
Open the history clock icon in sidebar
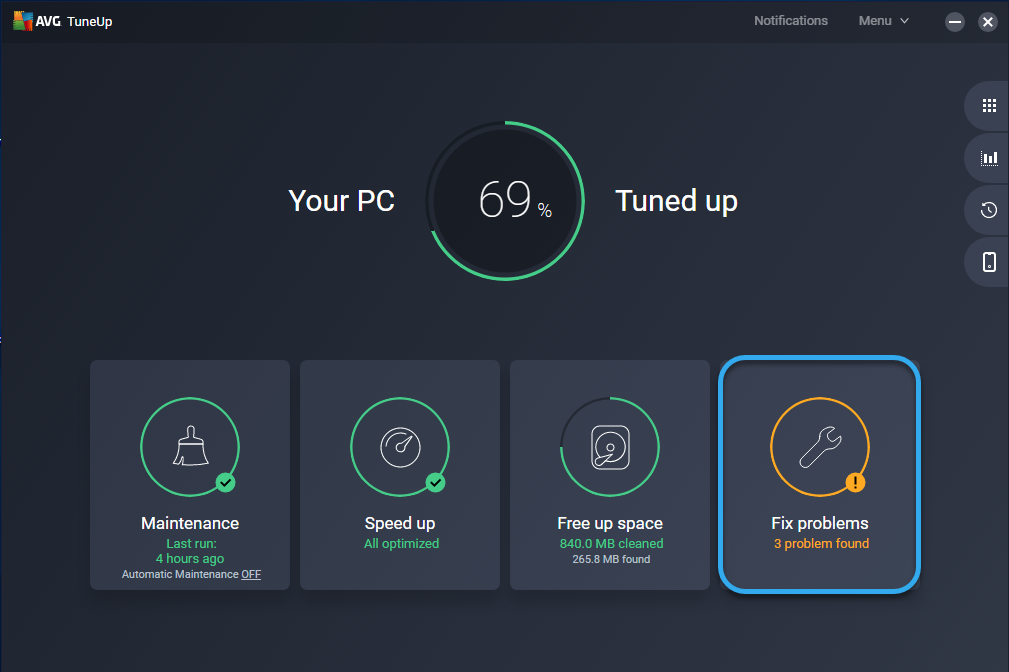click(988, 210)
